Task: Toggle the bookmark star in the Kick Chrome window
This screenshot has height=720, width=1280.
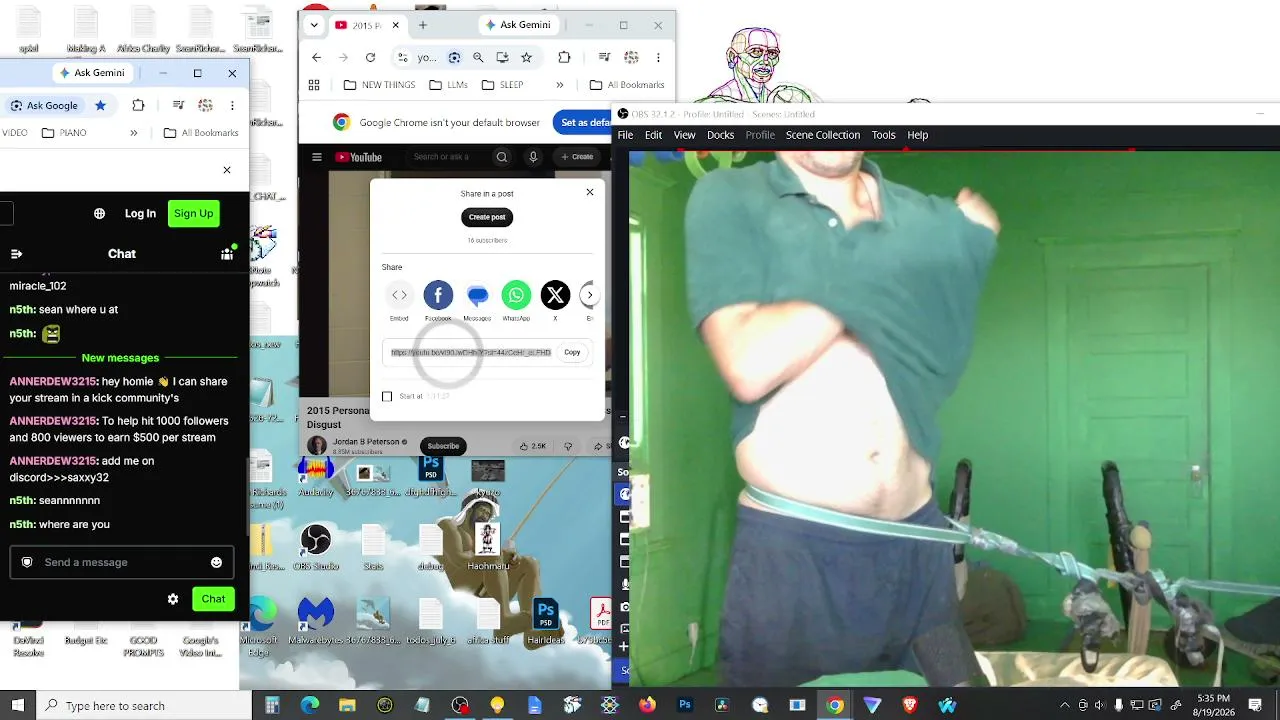Action: pyautogui.click(x=100, y=105)
